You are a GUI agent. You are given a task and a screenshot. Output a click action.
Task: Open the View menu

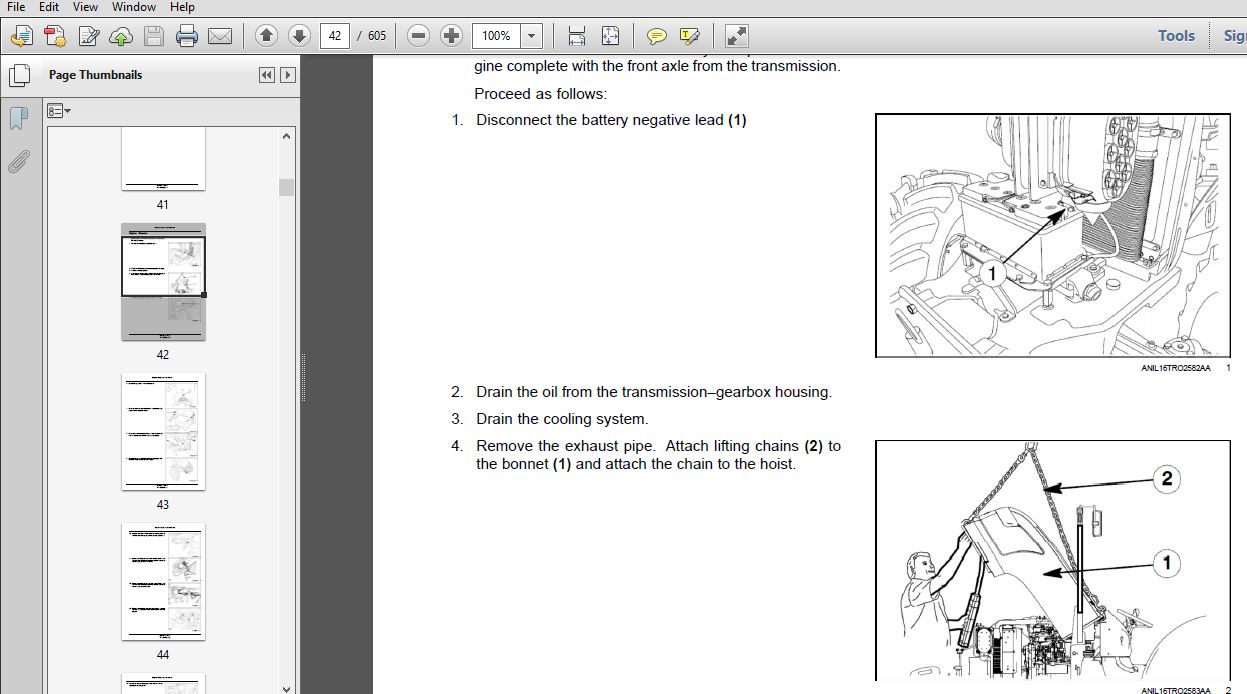click(x=85, y=7)
